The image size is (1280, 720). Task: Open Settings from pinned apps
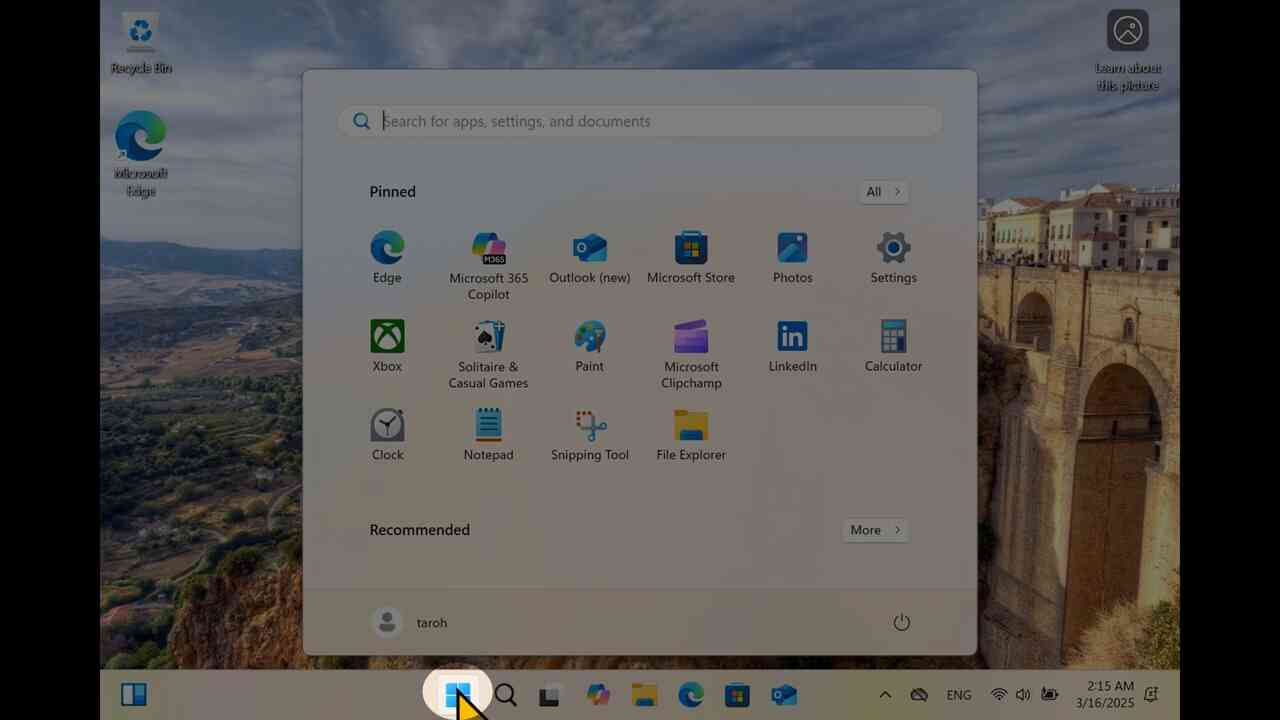[x=893, y=258]
